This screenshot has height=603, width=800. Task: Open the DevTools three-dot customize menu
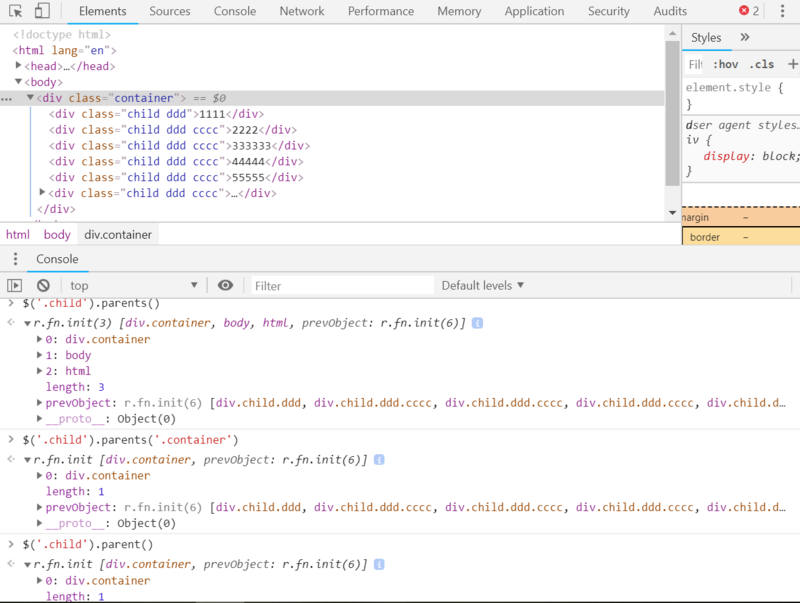[782, 11]
